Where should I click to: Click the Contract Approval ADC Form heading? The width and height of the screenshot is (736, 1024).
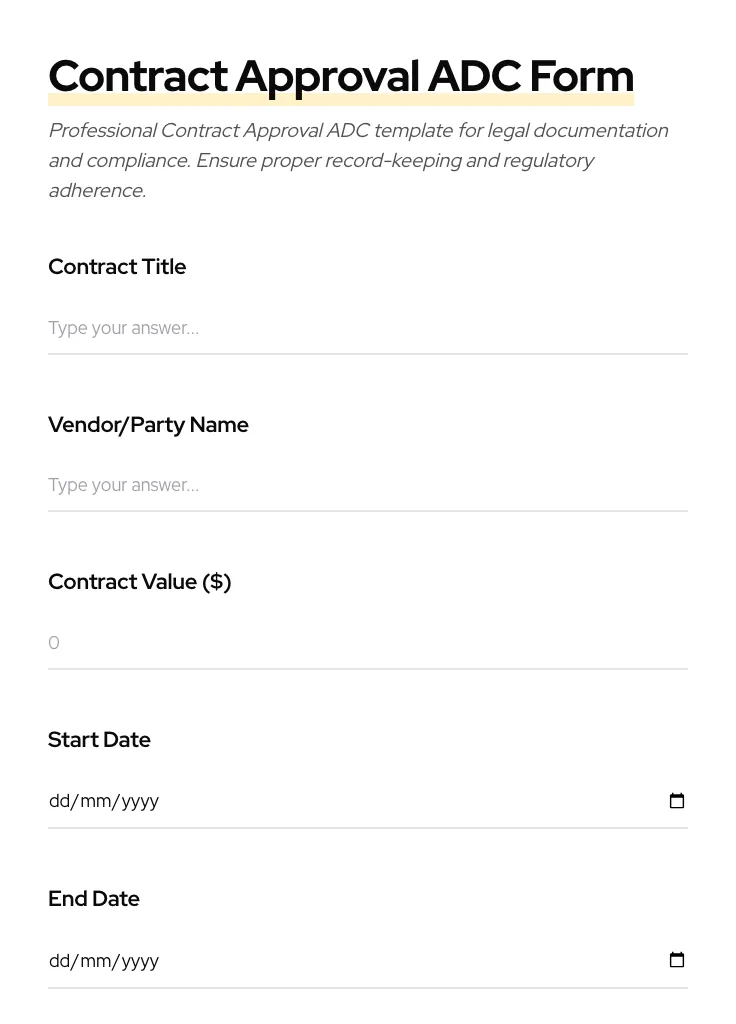point(341,77)
